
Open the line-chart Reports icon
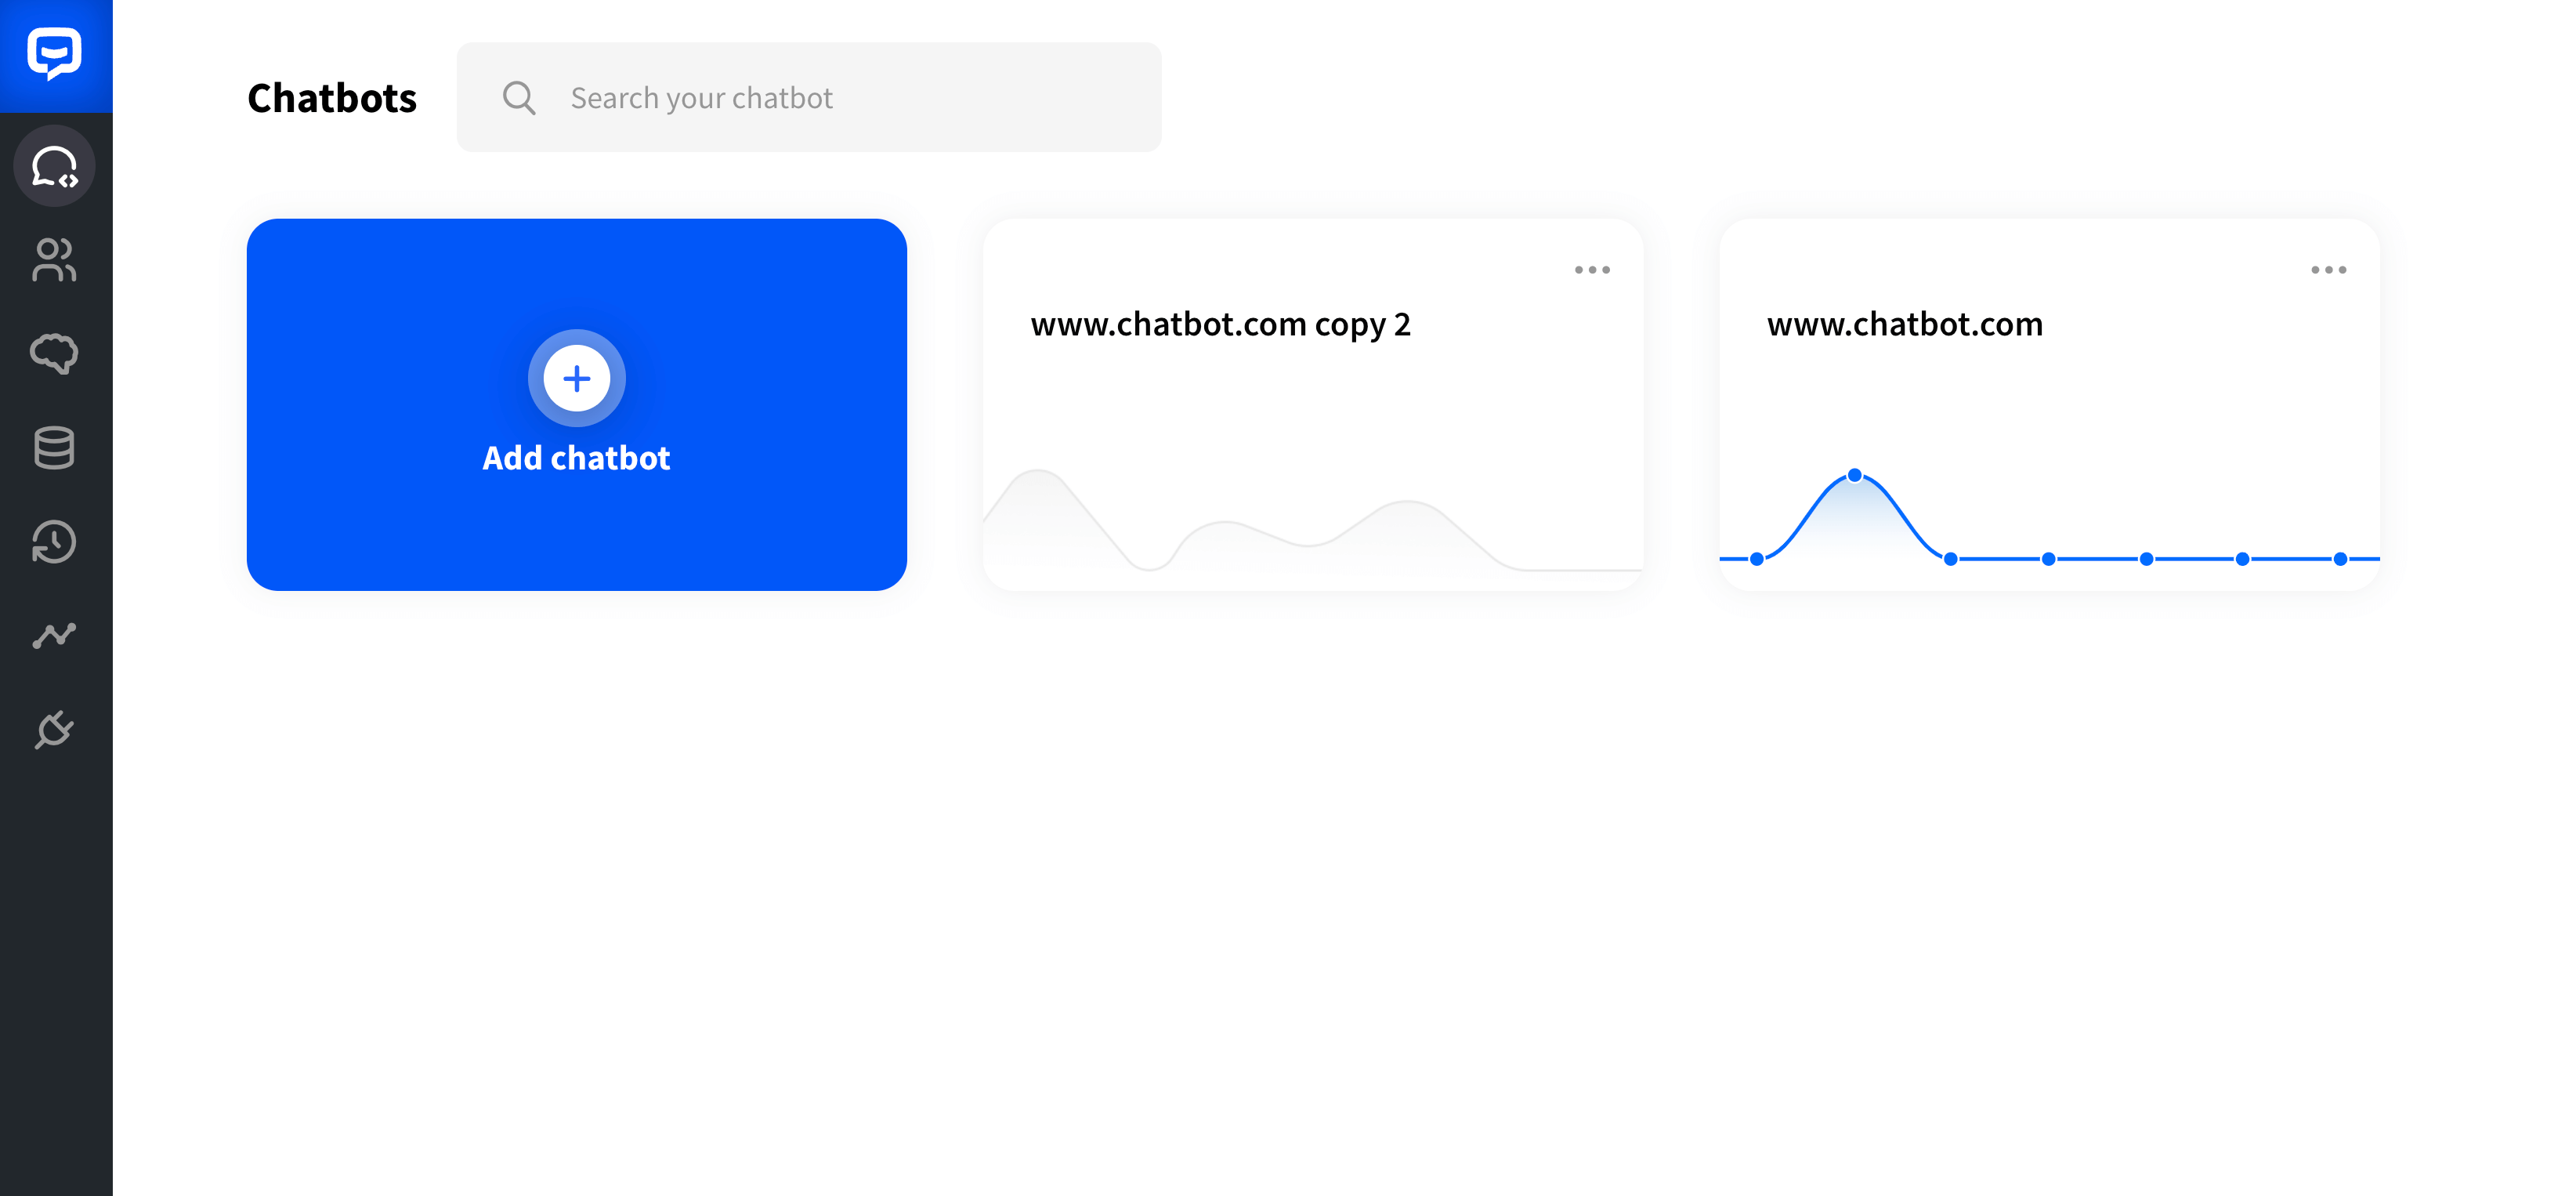(55, 636)
